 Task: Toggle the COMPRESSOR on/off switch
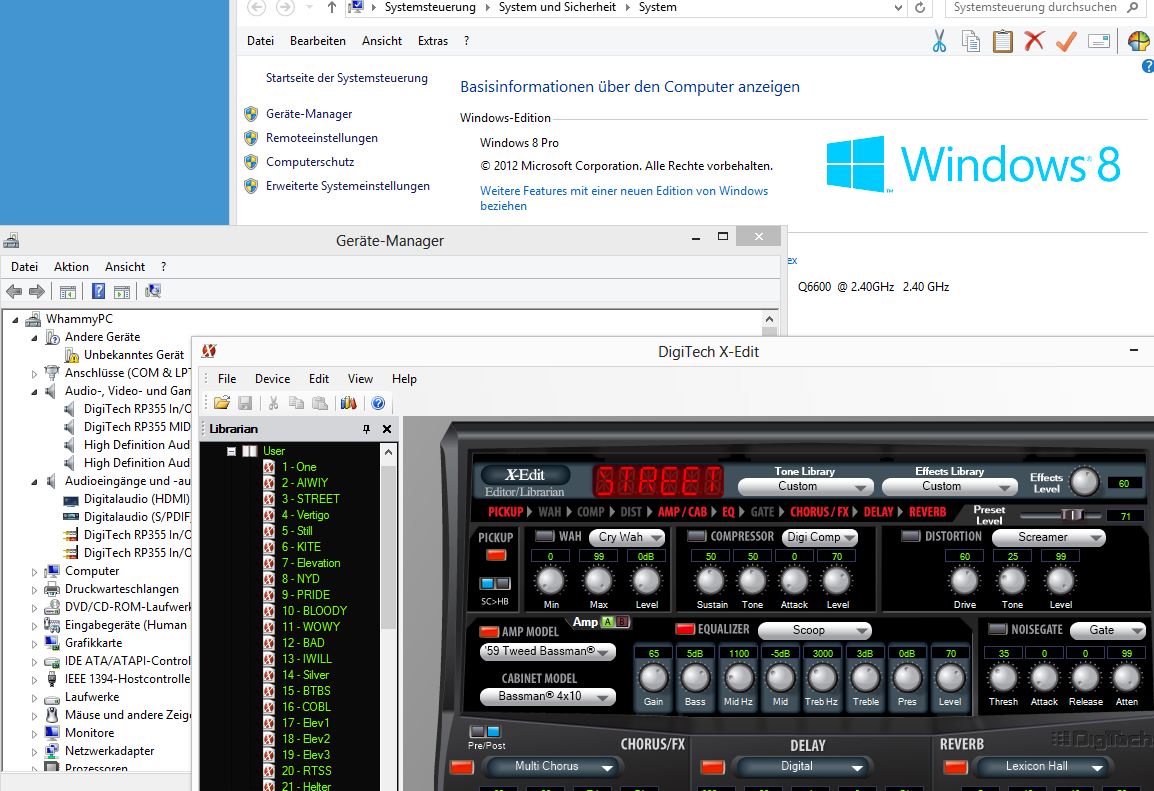(696, 536)
